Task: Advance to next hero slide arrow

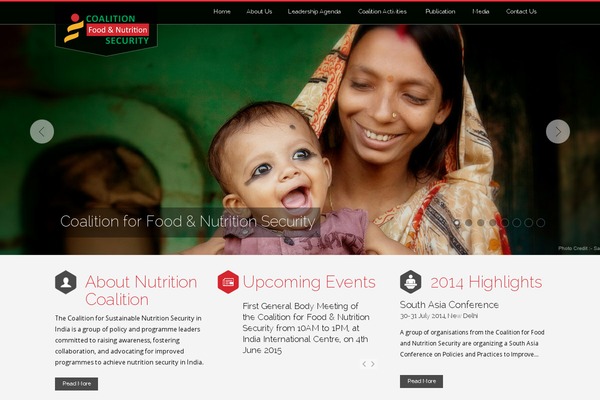Action: 558,132
